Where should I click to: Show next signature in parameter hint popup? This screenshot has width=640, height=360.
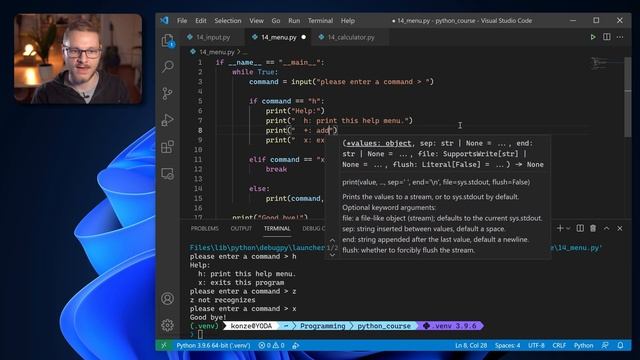click(x=332, y=255)
